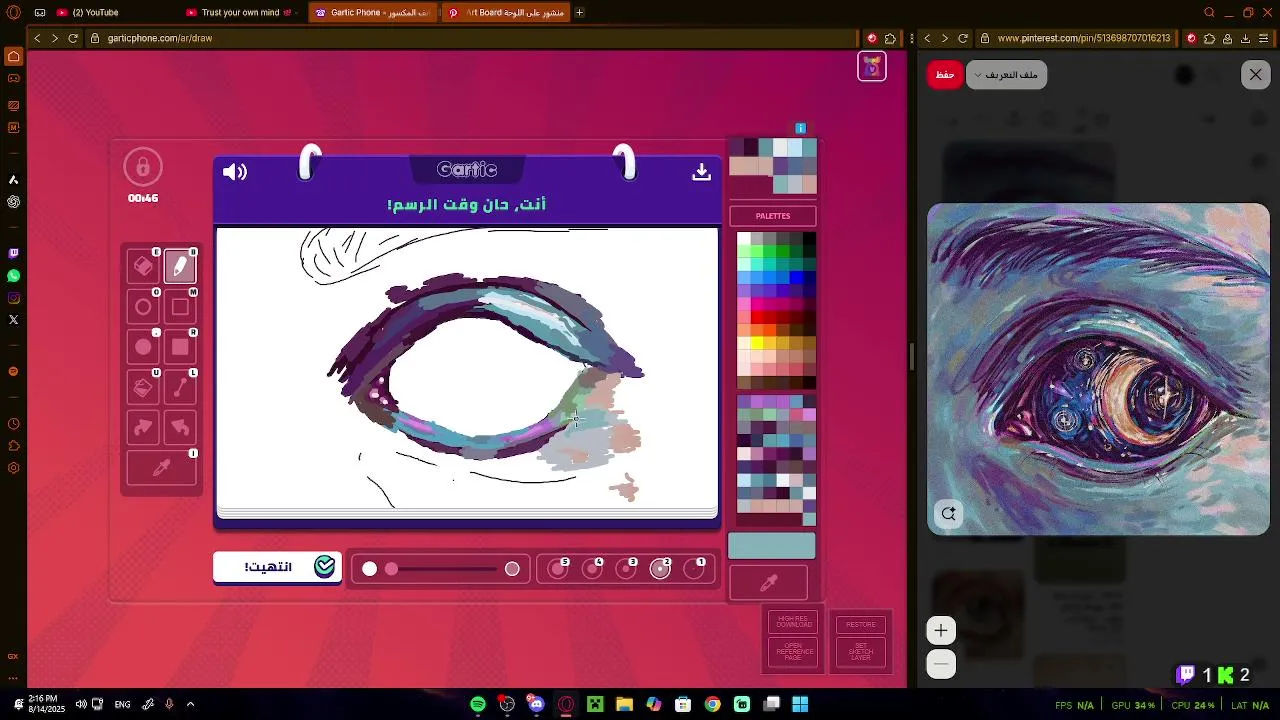
Task: Close the Pinterest pin view
Action: [x=1256, y=75]
